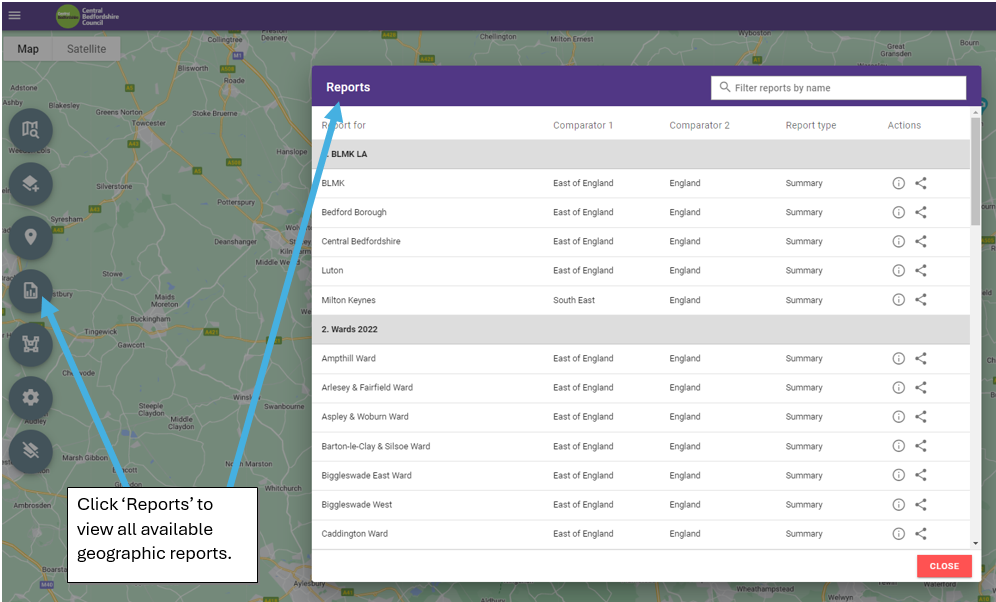Show info for Ampthill Ward report
Screen dimensions: 996x602
tap(898, 358)
